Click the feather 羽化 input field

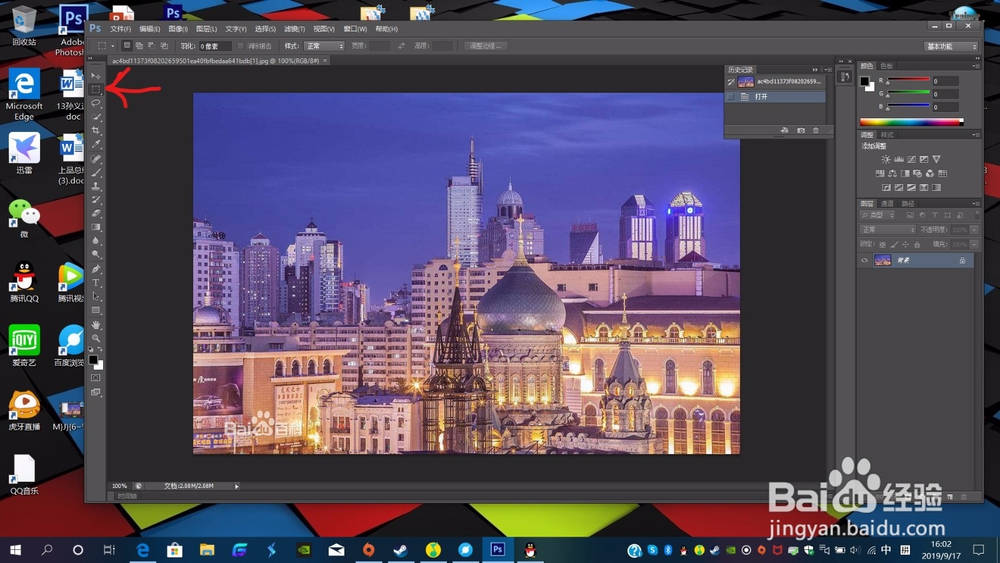click(214, 46)
